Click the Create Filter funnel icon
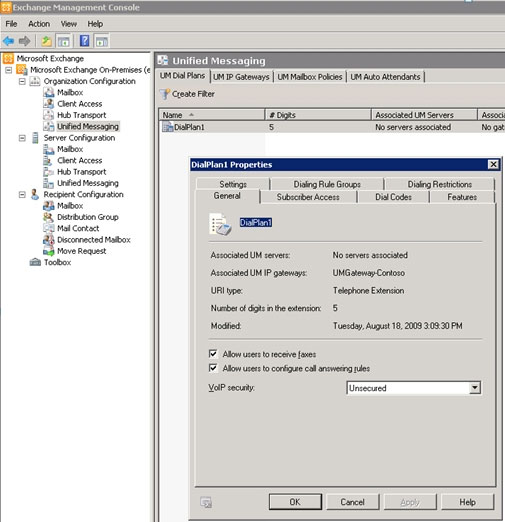 tap(165, 94)
